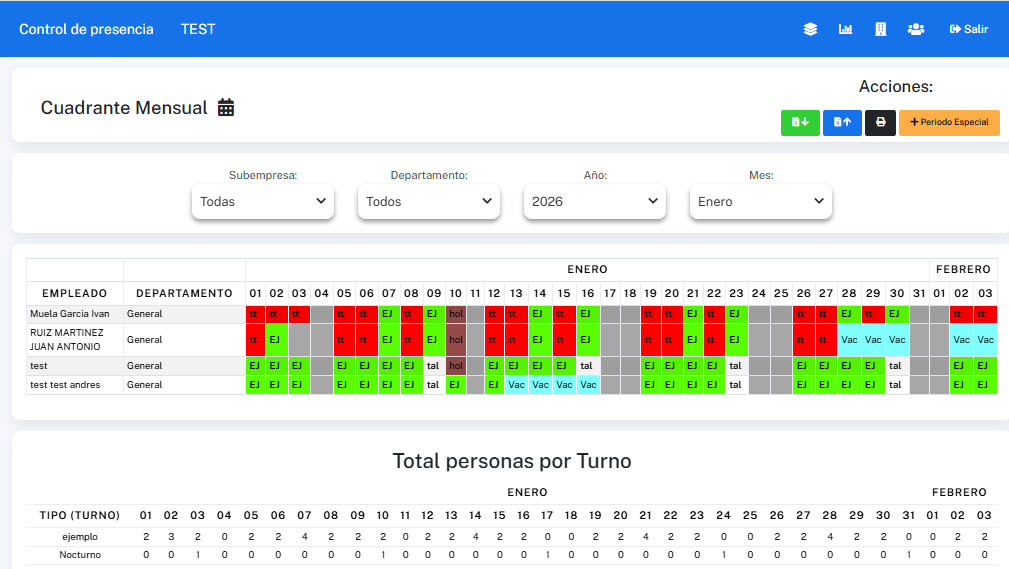Image resolution: width=1009 pixels, height=569 pixels.
Task: Open the layers stack icon in navbar
Action: click(x=810, y=29)
